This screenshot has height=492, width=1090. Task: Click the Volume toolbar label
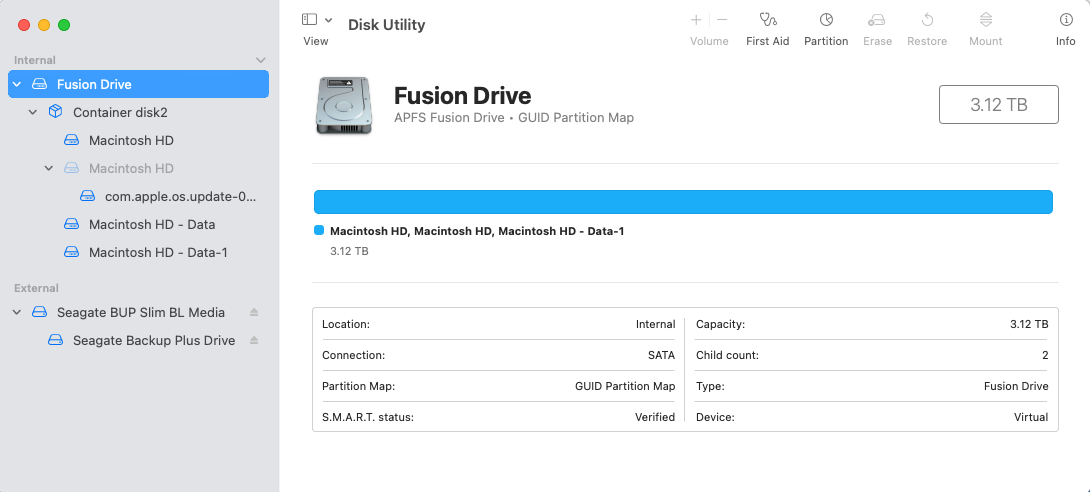coord(709,41)
